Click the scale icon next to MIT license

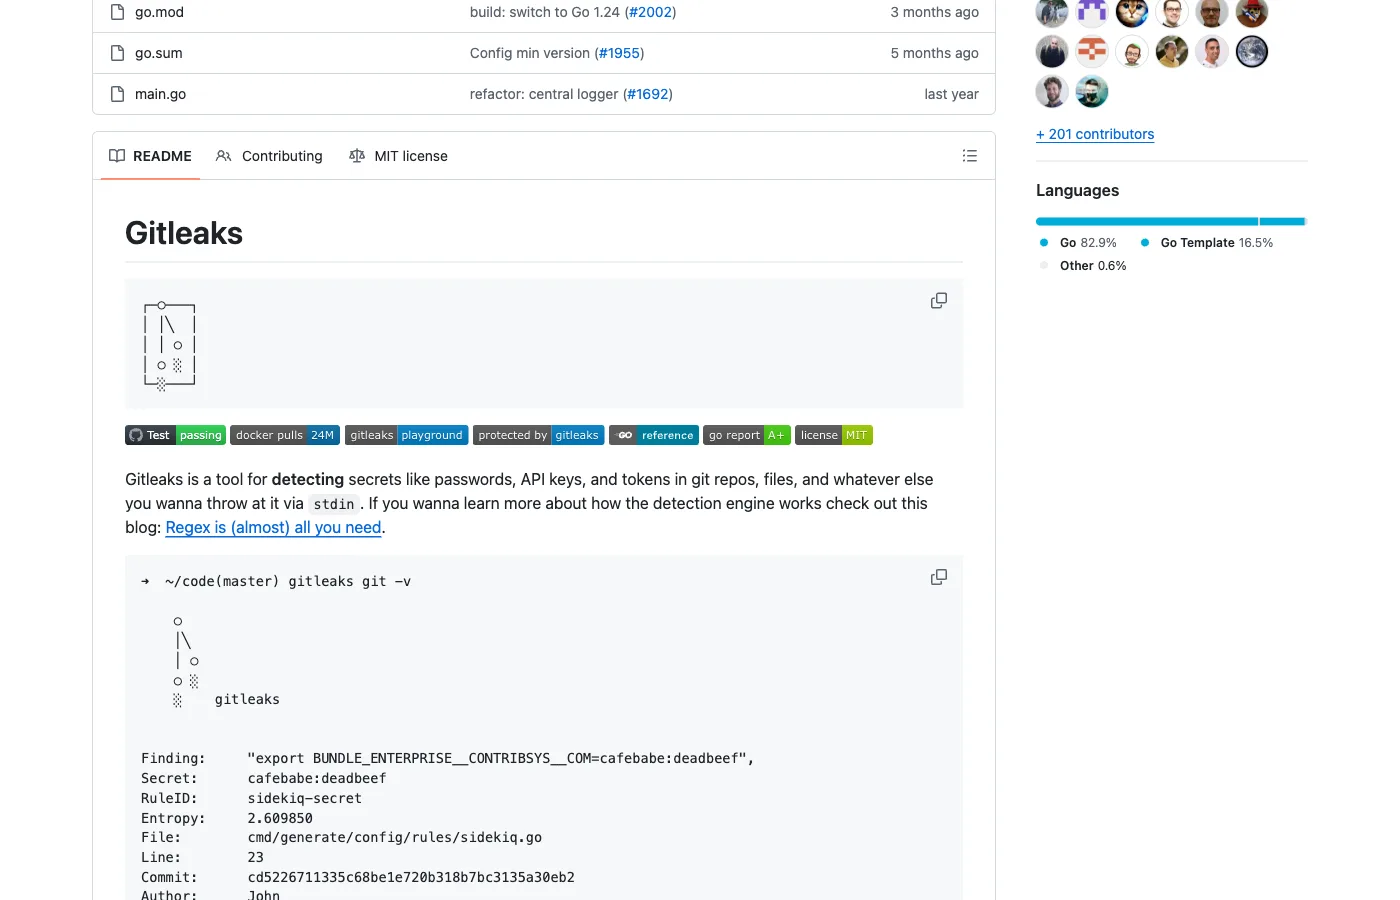click(357, 156)
